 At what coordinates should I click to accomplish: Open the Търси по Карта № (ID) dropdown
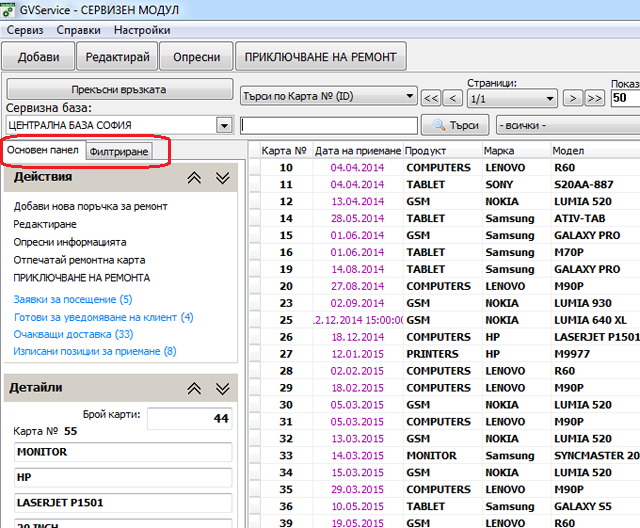pyautogui.click(x=329, y=96)
